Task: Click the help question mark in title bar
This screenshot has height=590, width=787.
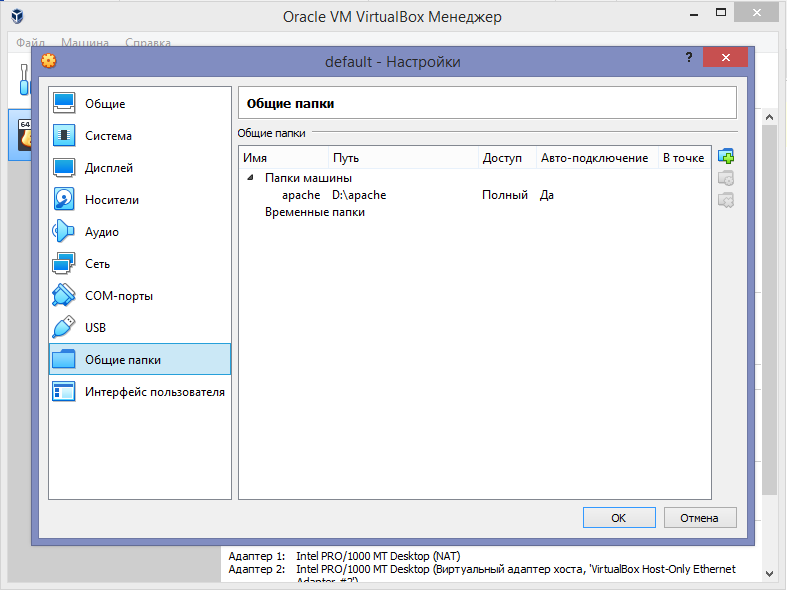Action: pyautogui.click(x=688, y=59)
